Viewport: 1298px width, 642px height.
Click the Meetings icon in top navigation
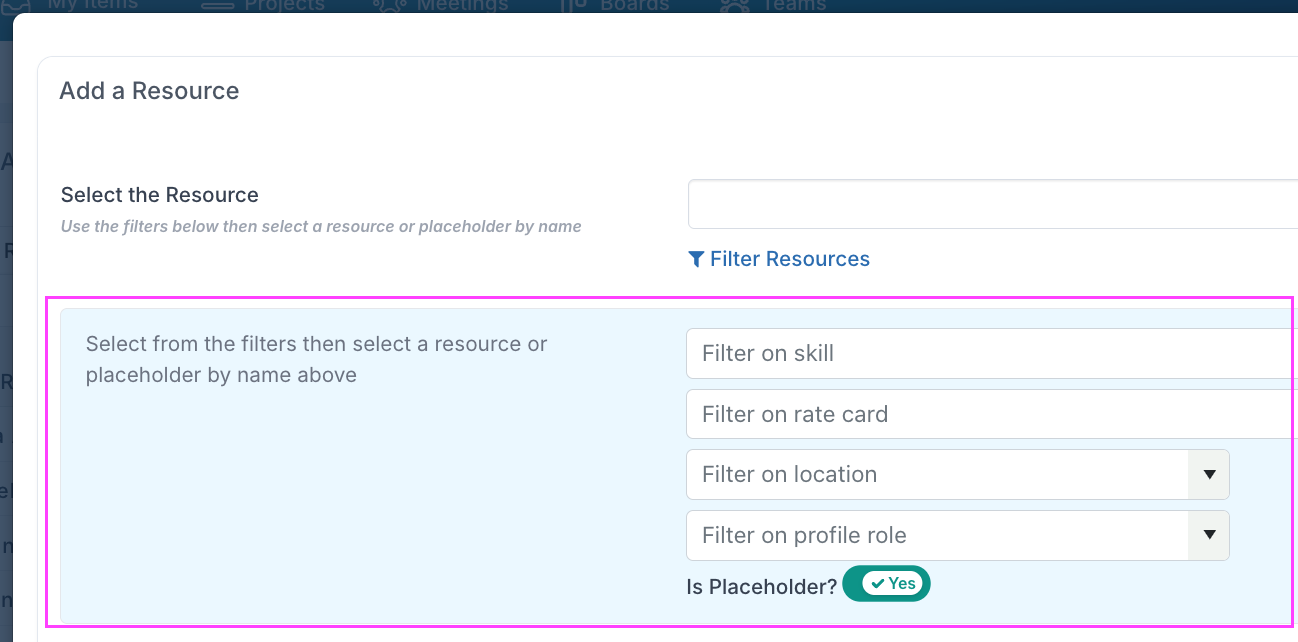point(390,4)
